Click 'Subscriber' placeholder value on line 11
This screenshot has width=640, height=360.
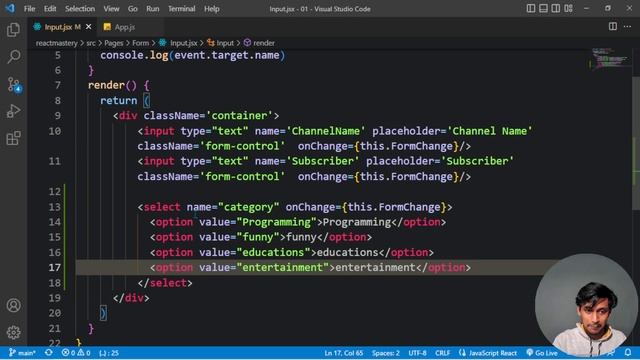click(477, 161)
